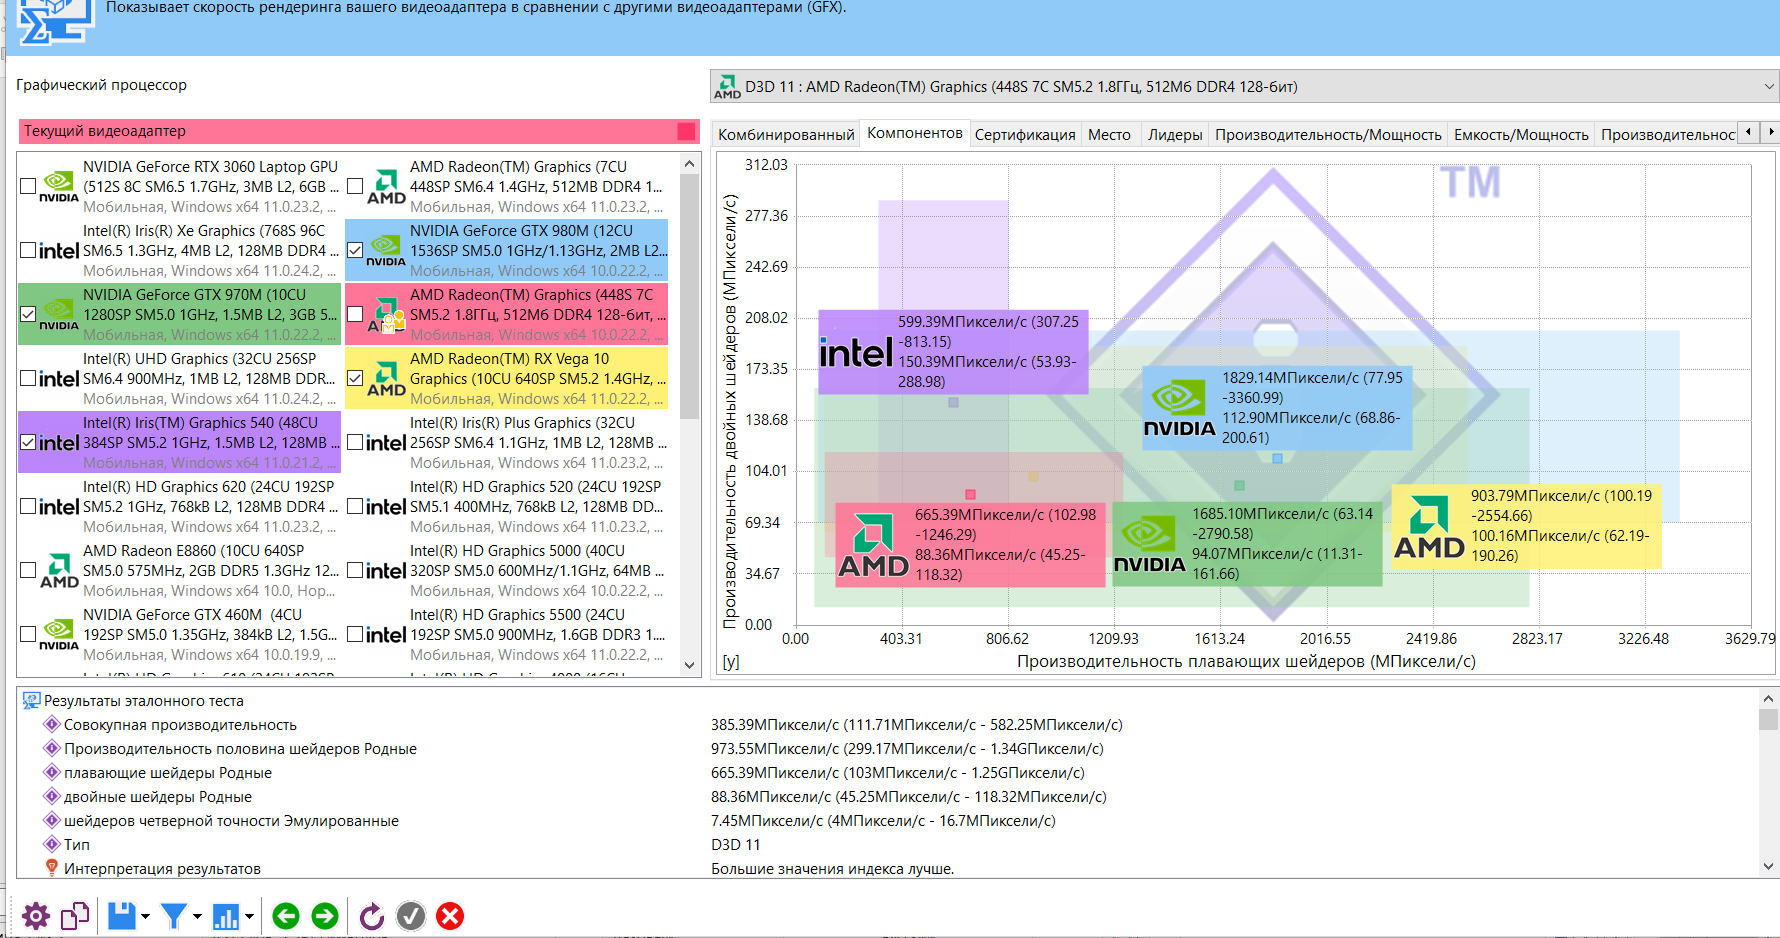Click AMD logo of Radeon RX Vega 10
This screenshot has height=938, width=1780.
[x=386, y=379]
